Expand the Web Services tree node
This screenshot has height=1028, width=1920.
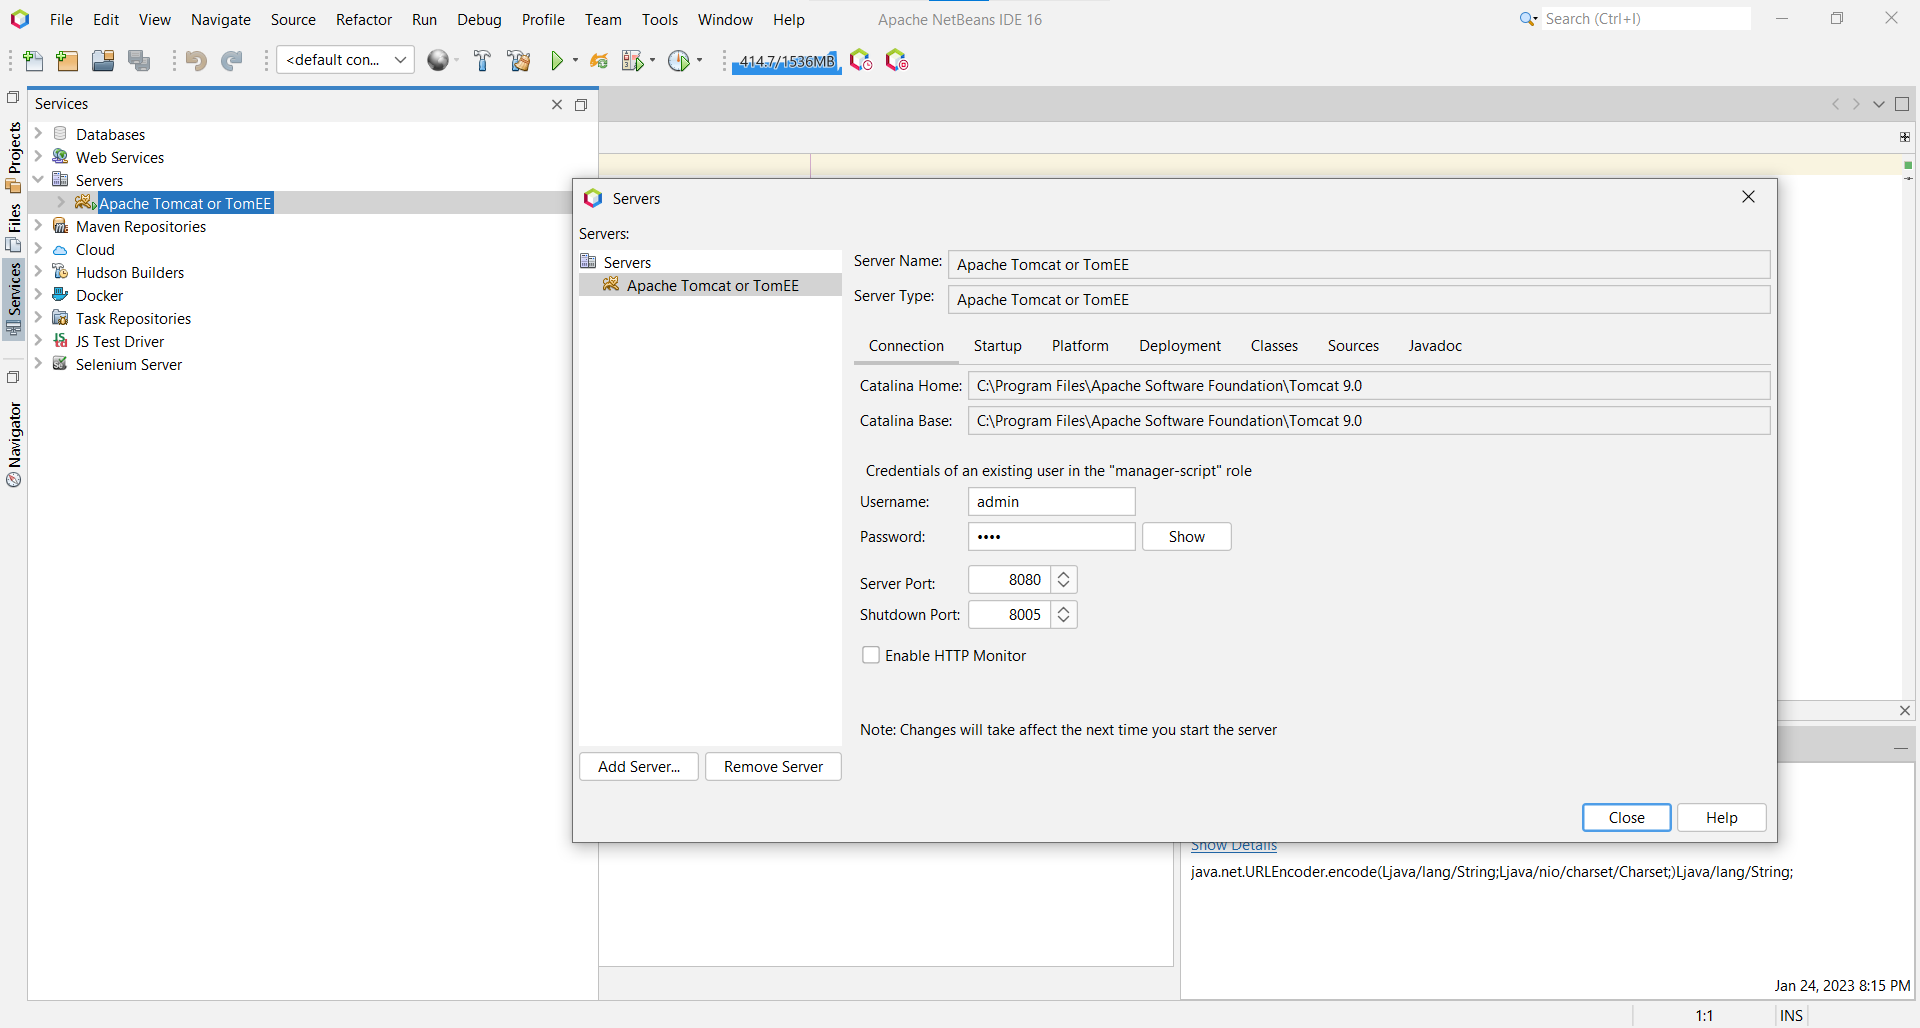38,156
